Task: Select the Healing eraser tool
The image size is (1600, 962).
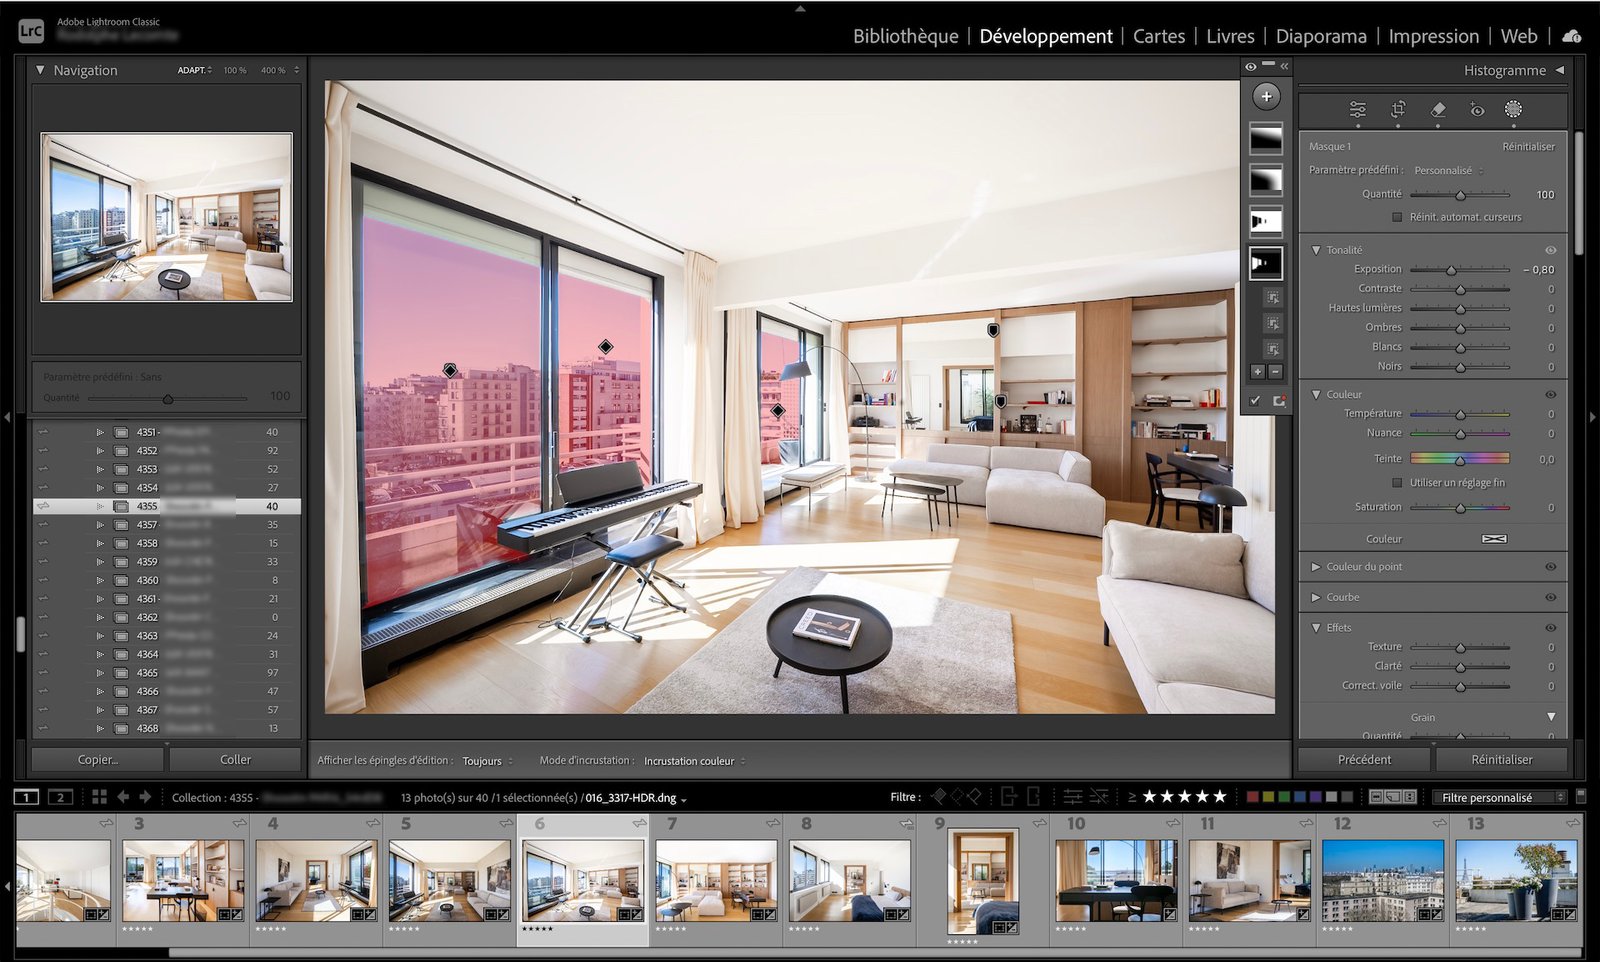Action: point(1438,109)
